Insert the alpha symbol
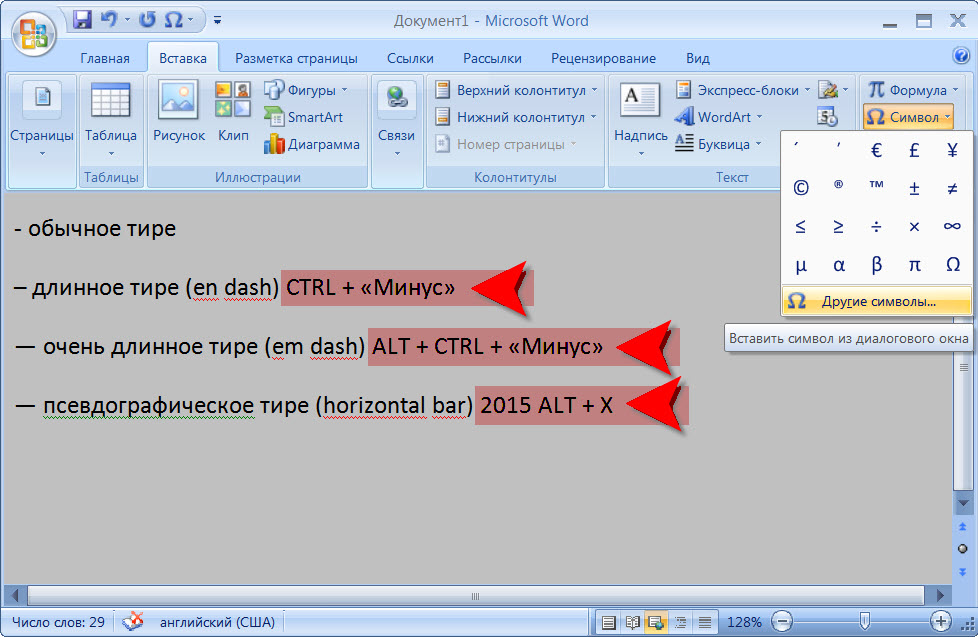 pyautogui.click(x=838, y=265)
